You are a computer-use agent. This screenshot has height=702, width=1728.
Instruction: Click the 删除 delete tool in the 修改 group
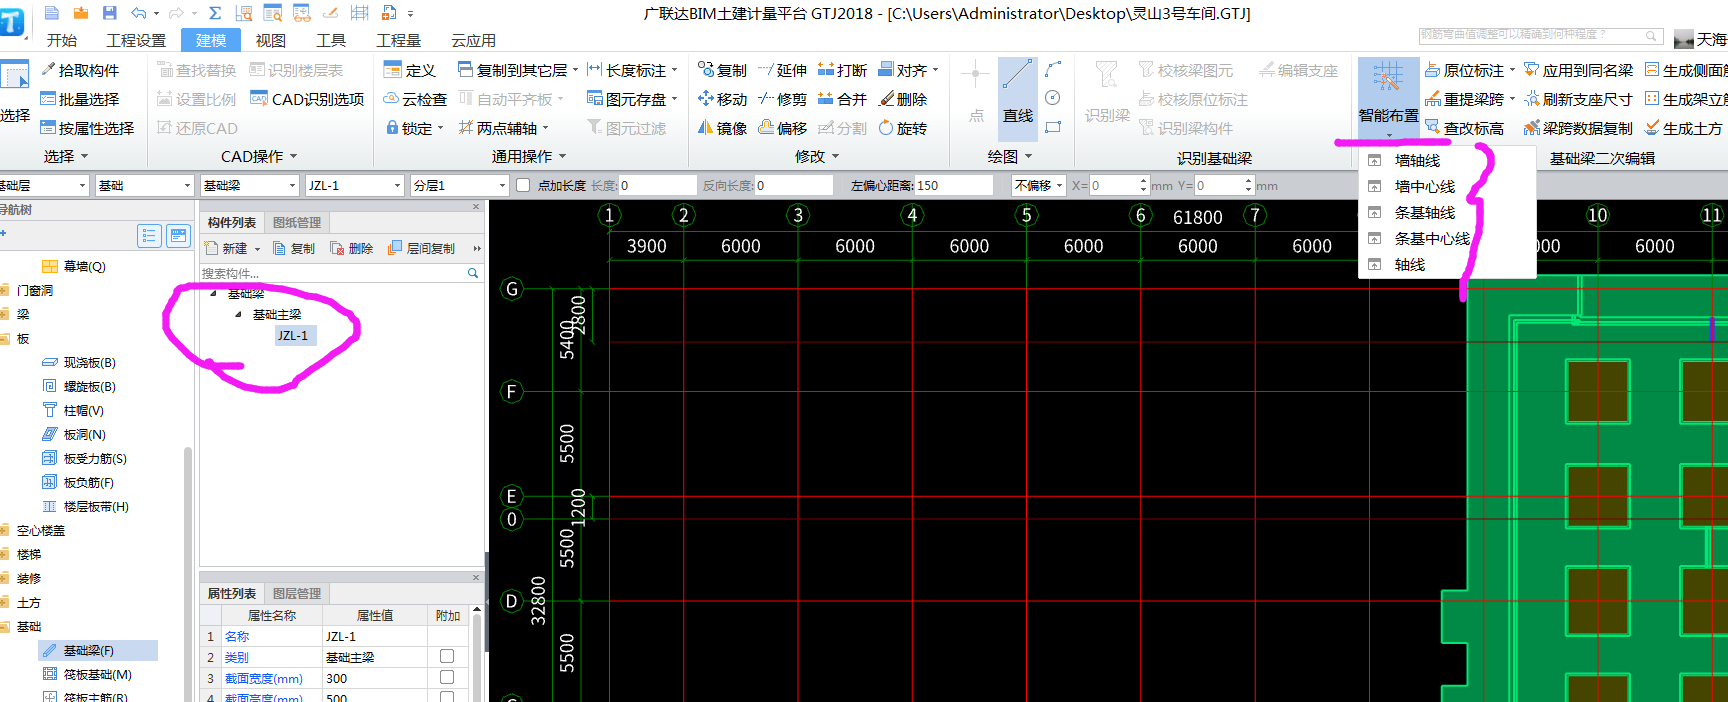tap(903, 99)
